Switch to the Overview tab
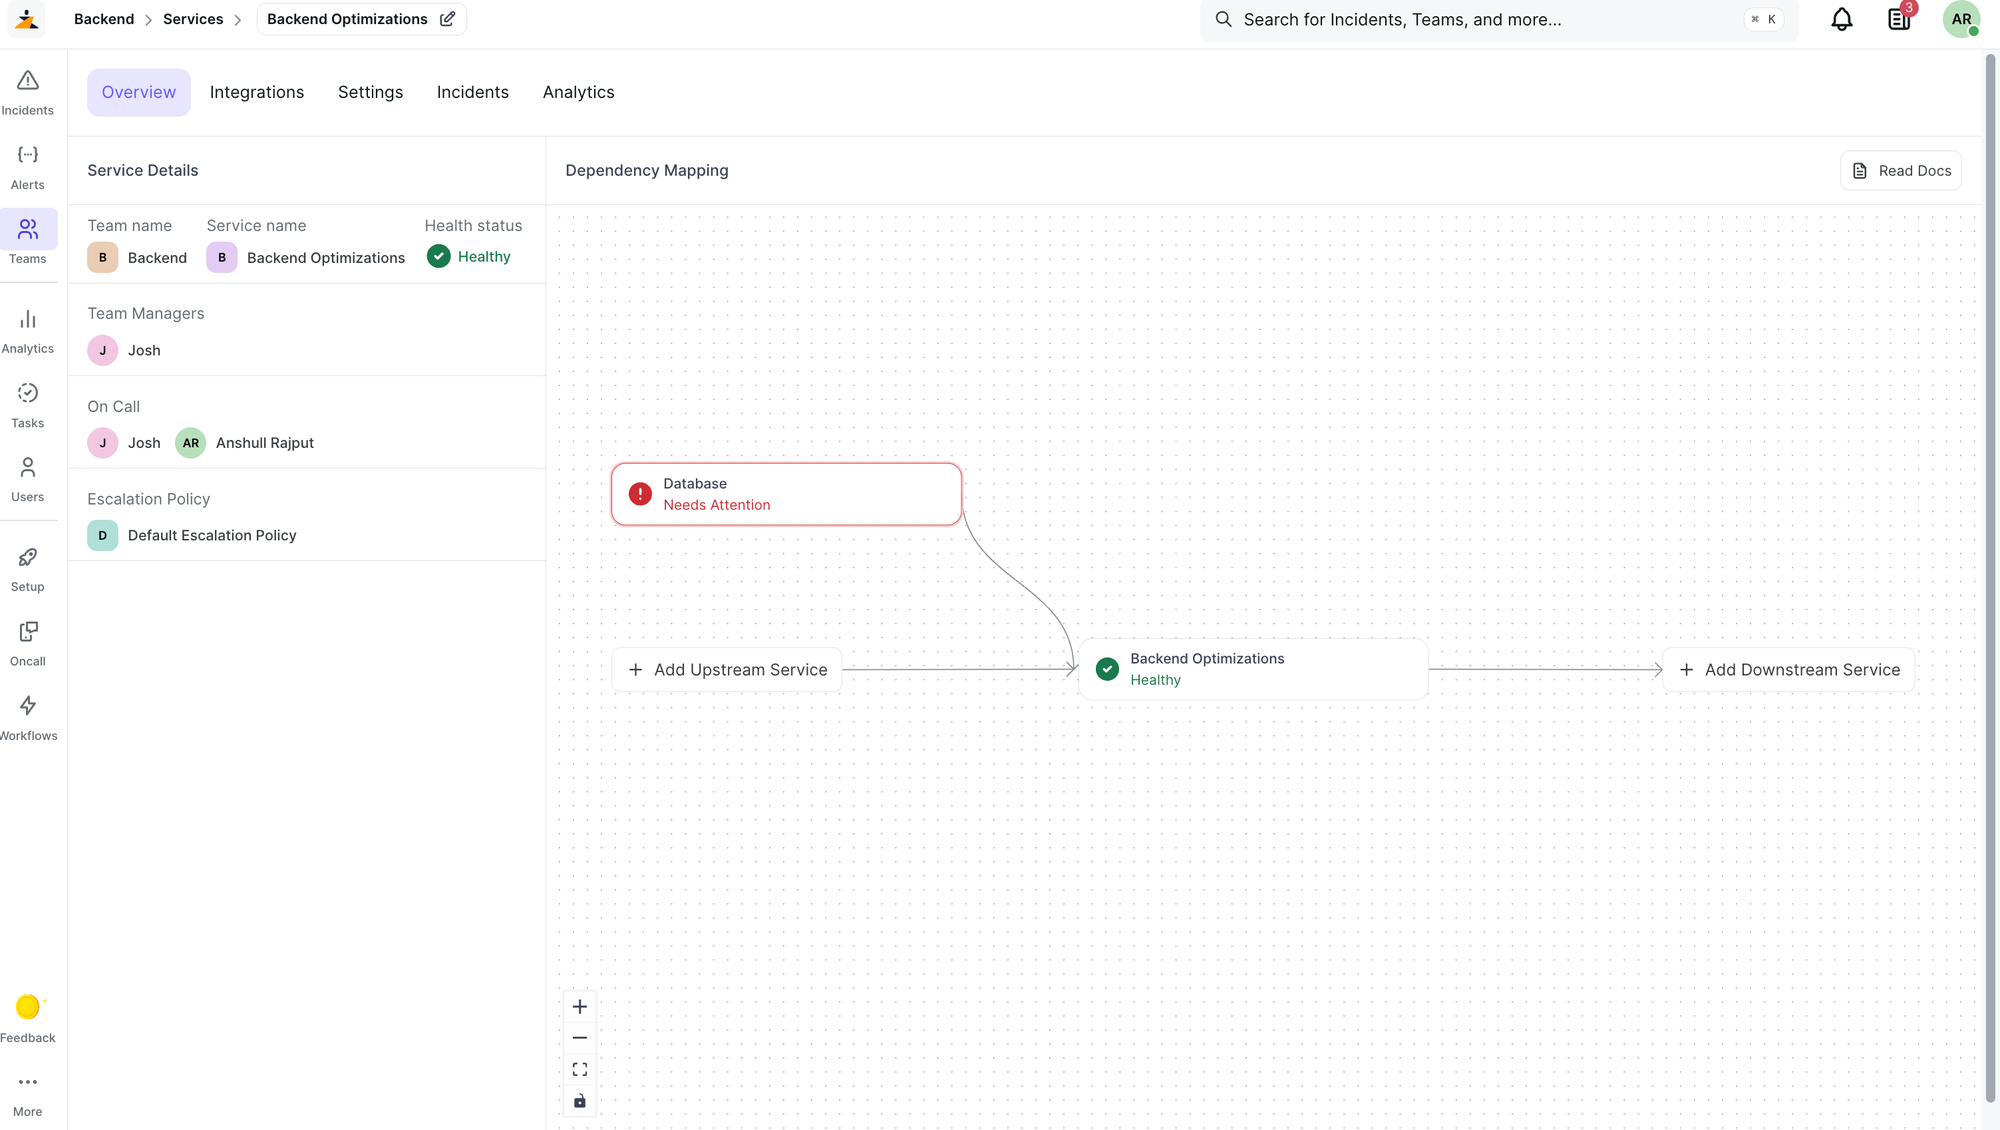Viewport: 2000px width, 1130px height. pos(139,92)
